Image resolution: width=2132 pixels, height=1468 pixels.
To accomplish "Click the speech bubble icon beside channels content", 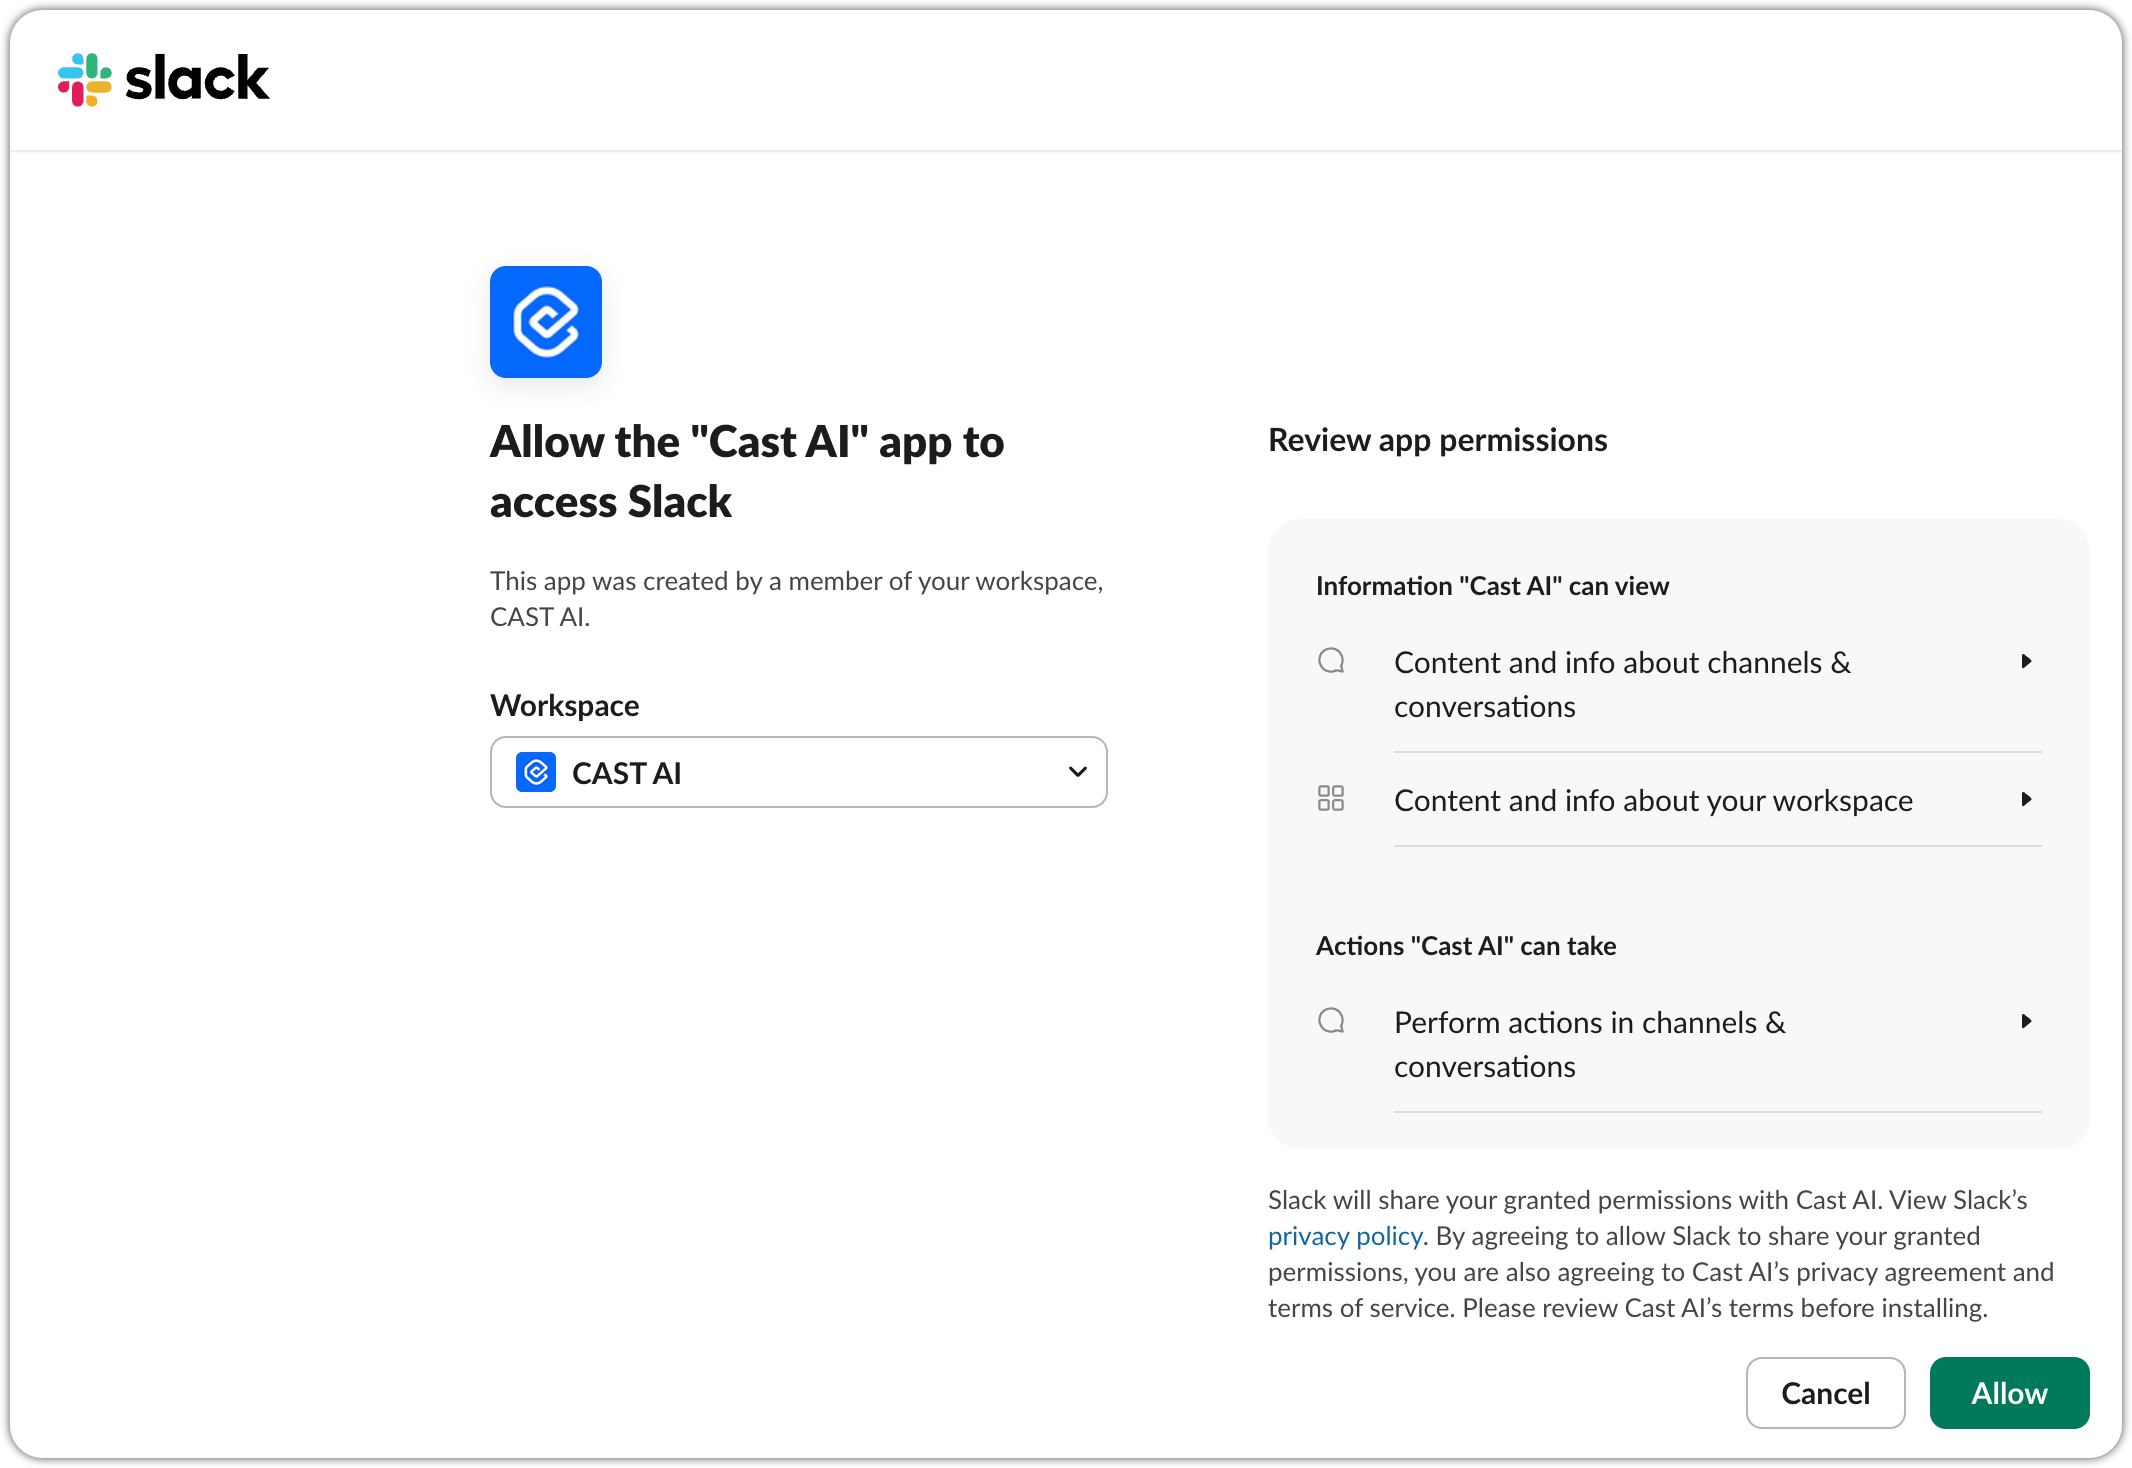I will [1331, 661].
